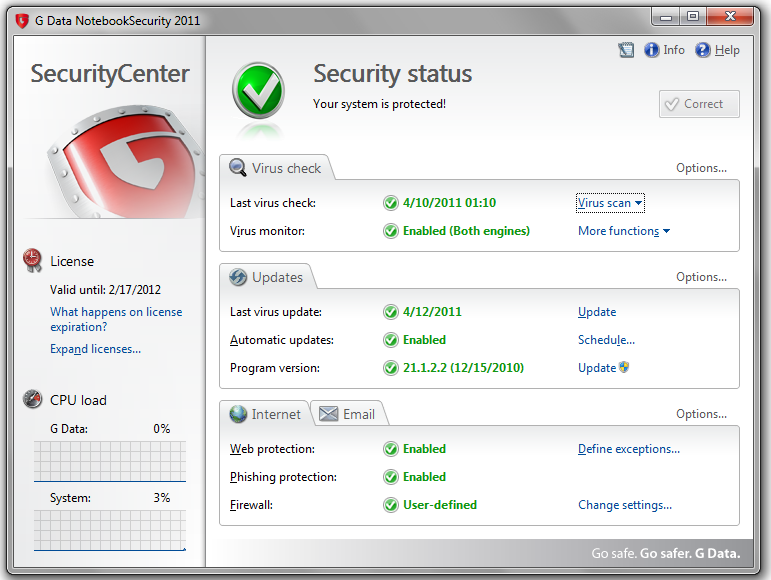Click the System CPU load graph
The image size is (771, 580).
tap(110, 530)
